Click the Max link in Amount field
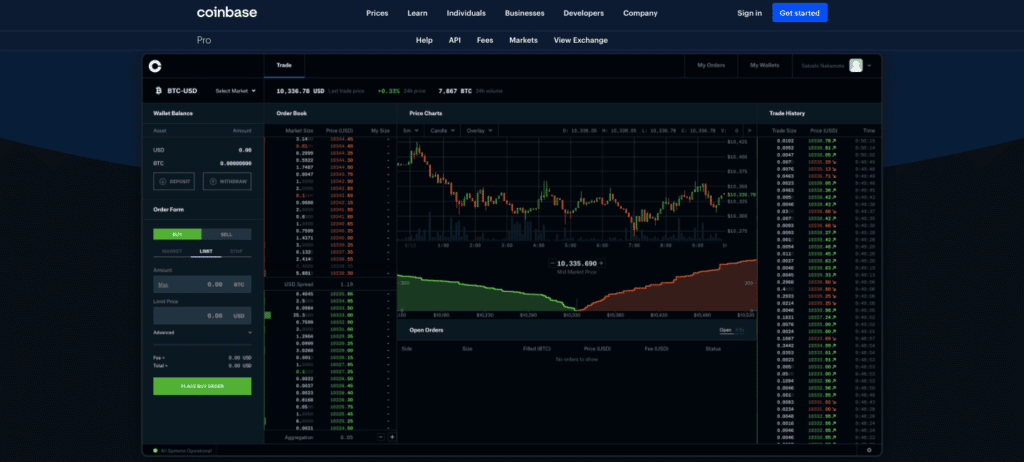 click(162, 284)
